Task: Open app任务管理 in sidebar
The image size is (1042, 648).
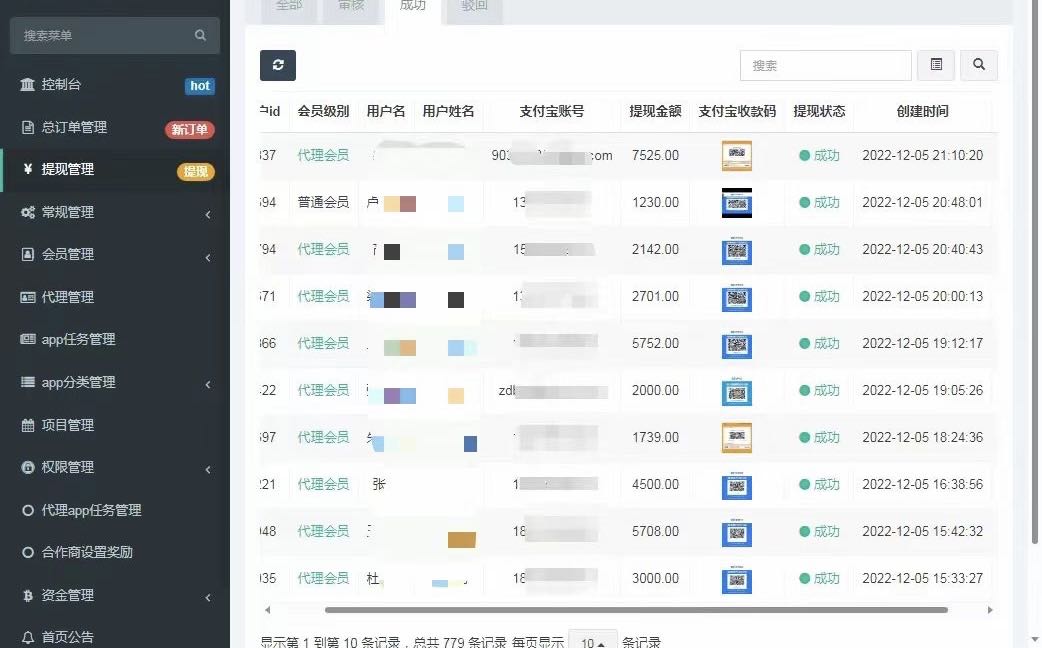Action: 78,340
